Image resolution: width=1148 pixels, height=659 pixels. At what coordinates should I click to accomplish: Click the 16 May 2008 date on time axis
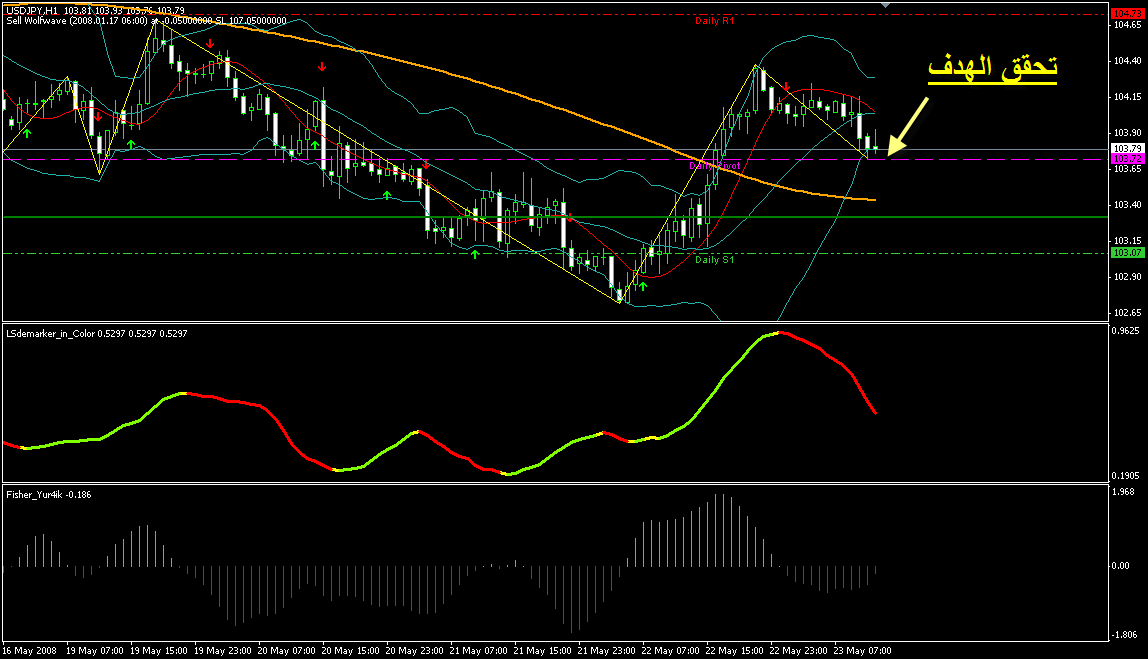coord(30,650)
